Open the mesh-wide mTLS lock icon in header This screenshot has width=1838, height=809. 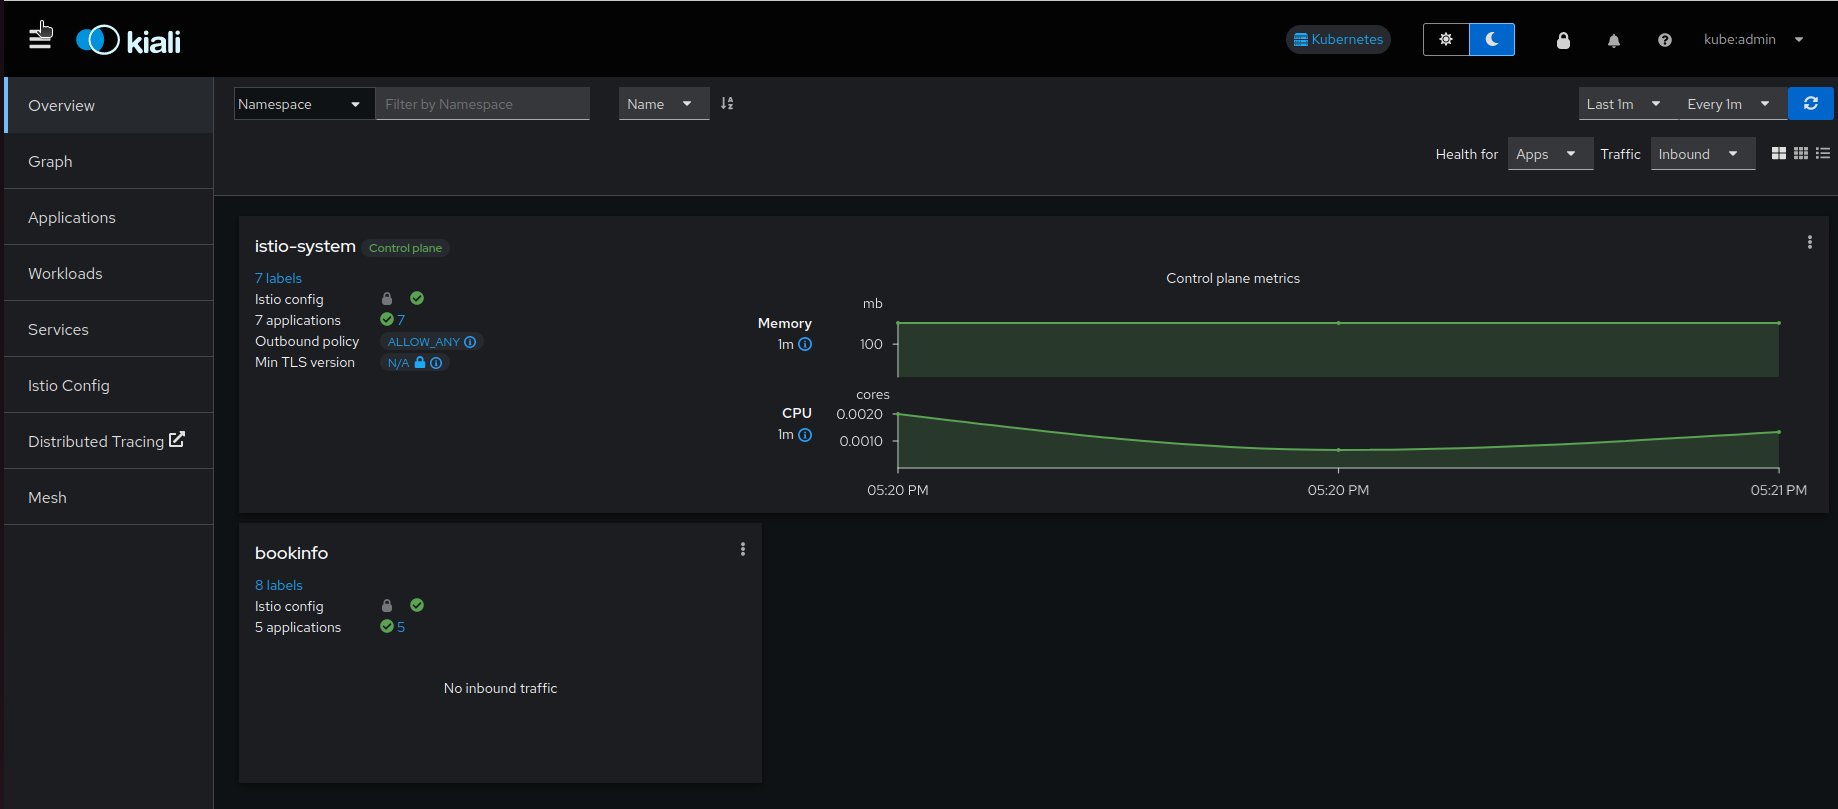(x=1563, y=40)
